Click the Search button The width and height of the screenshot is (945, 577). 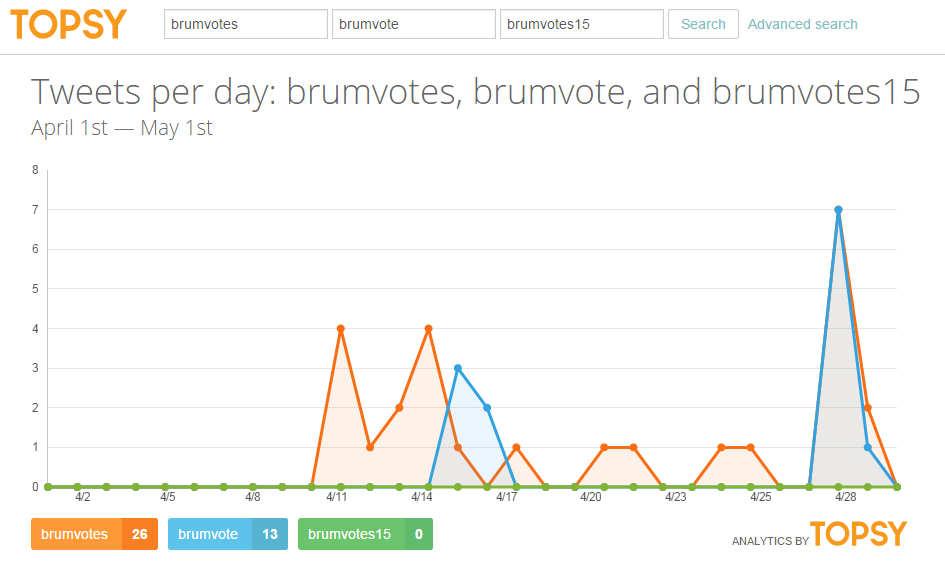point(703,24)
